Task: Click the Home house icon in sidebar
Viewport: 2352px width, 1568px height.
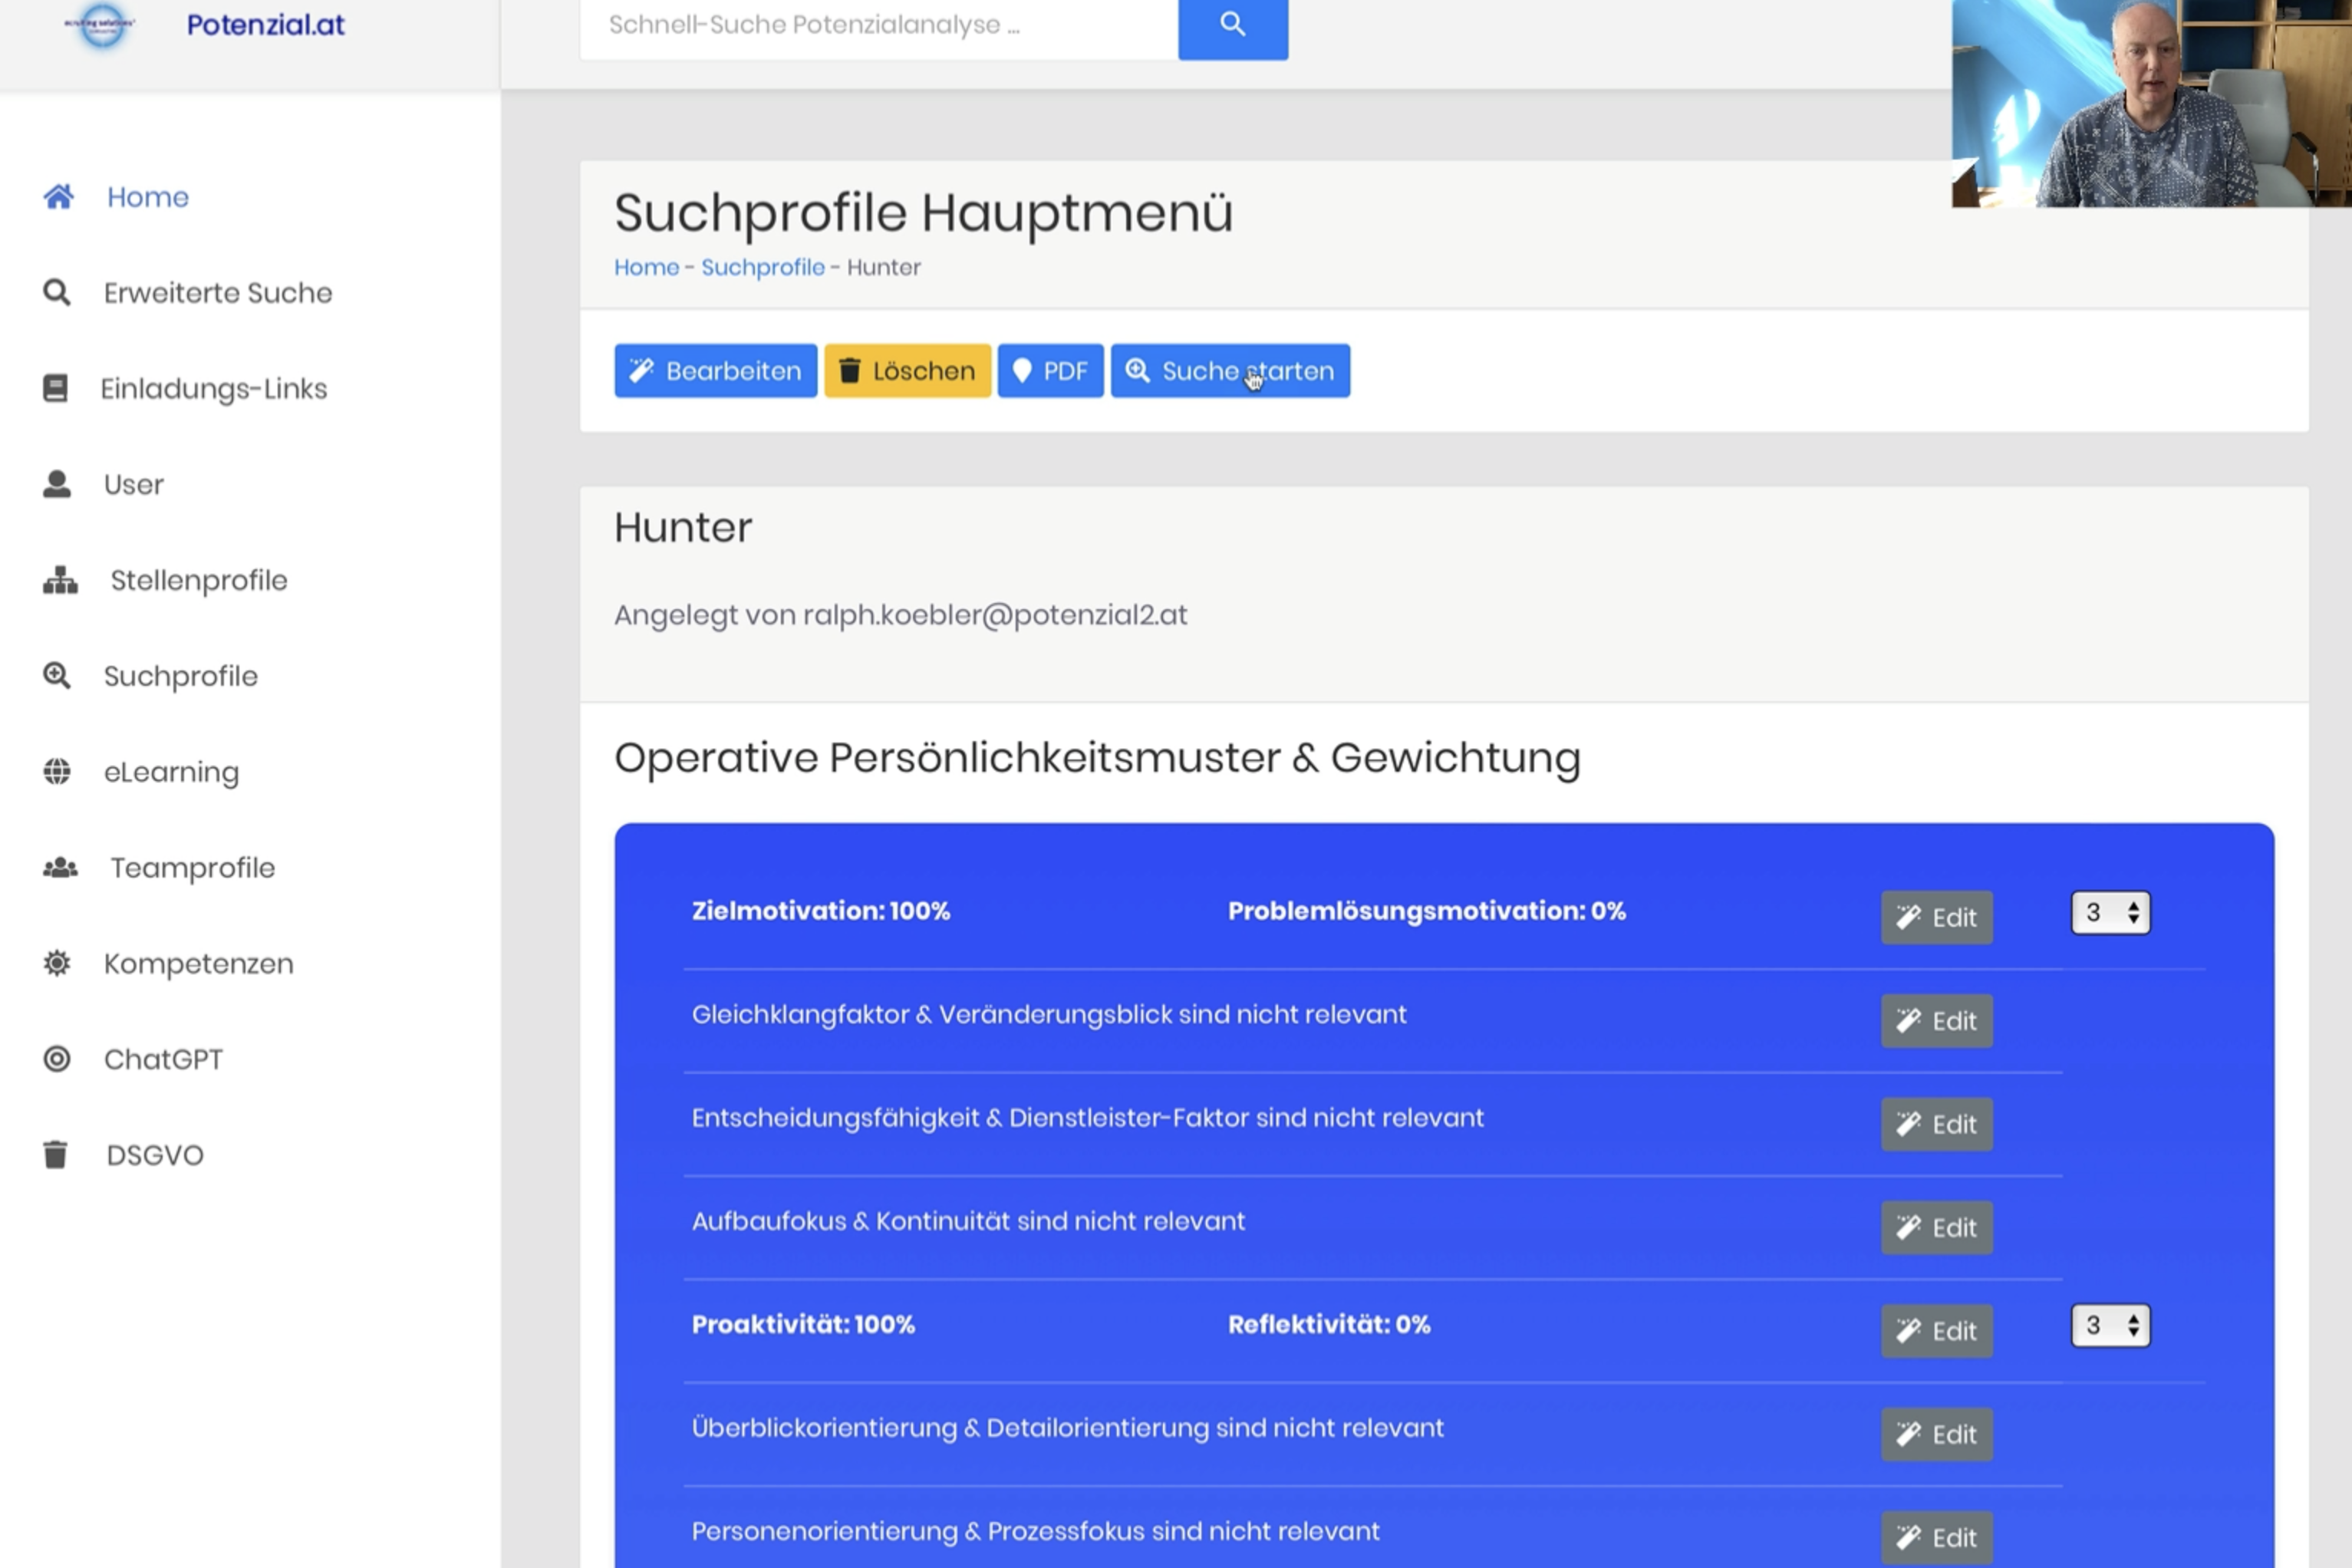Action: (58, 197)
